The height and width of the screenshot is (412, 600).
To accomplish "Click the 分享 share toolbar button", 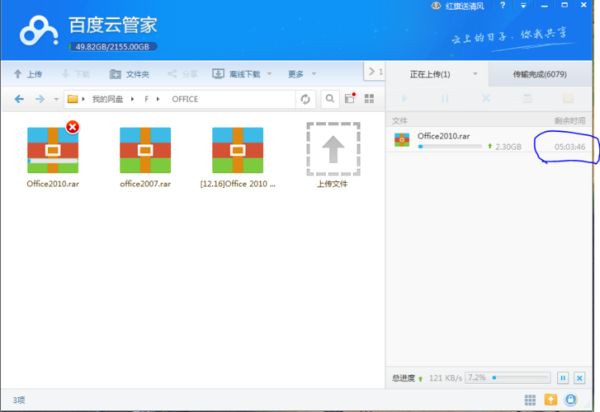I will tap(183, 74).
